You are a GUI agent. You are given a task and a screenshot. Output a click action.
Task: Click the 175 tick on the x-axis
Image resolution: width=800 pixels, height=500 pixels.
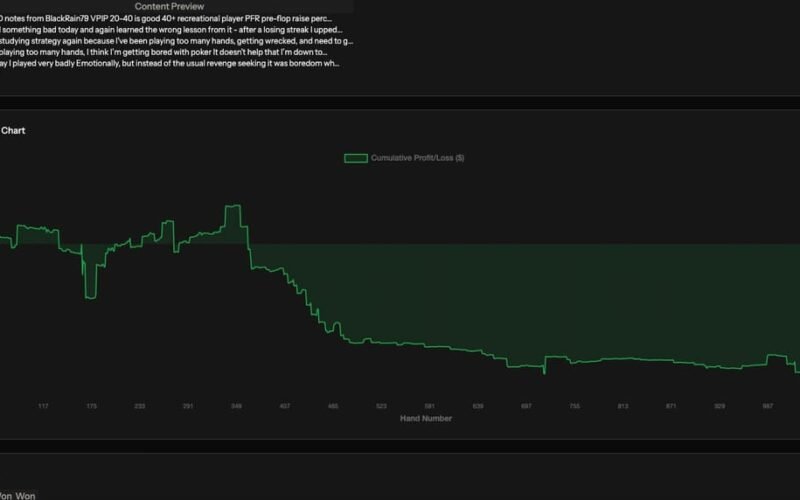92,406
